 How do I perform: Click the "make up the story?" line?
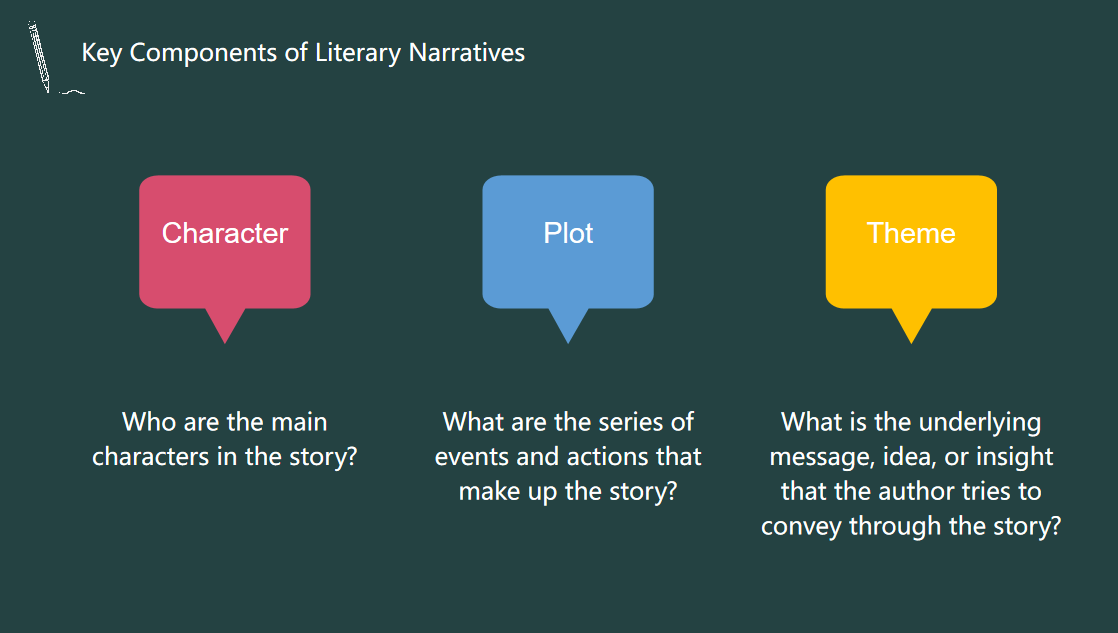tap(568, 492)
